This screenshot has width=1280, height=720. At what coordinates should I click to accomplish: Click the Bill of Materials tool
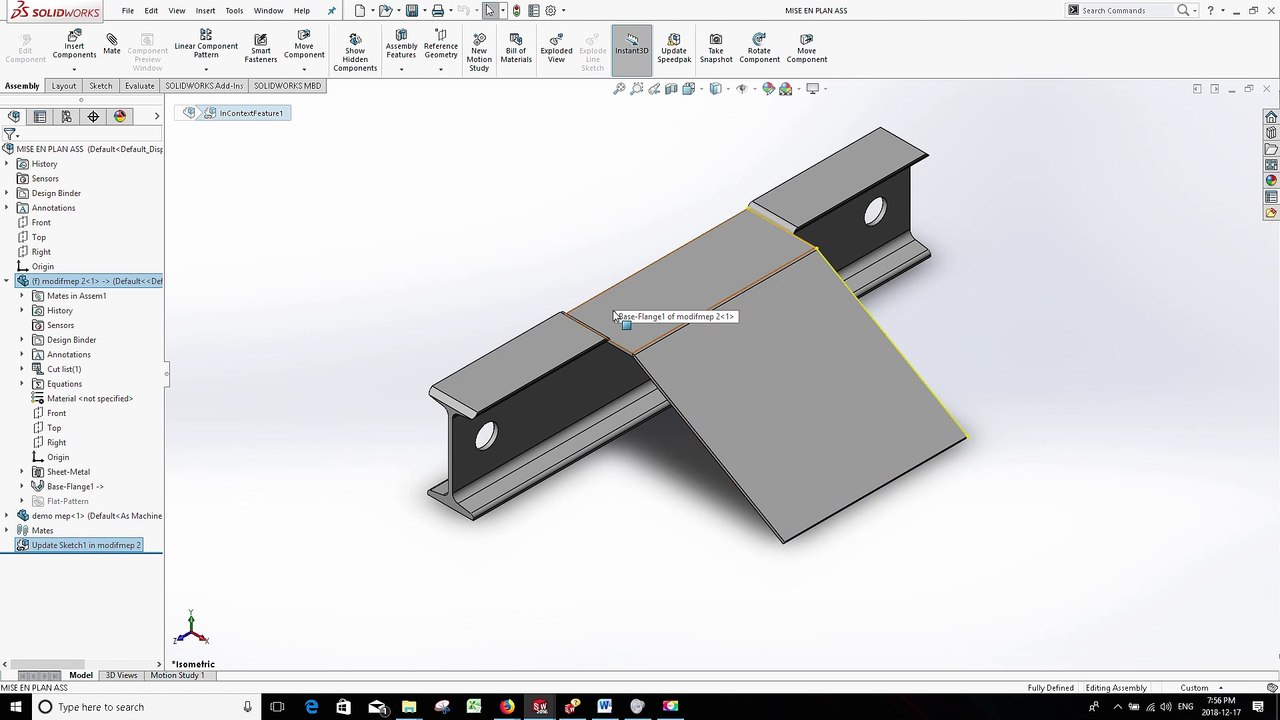click(516, 48)
